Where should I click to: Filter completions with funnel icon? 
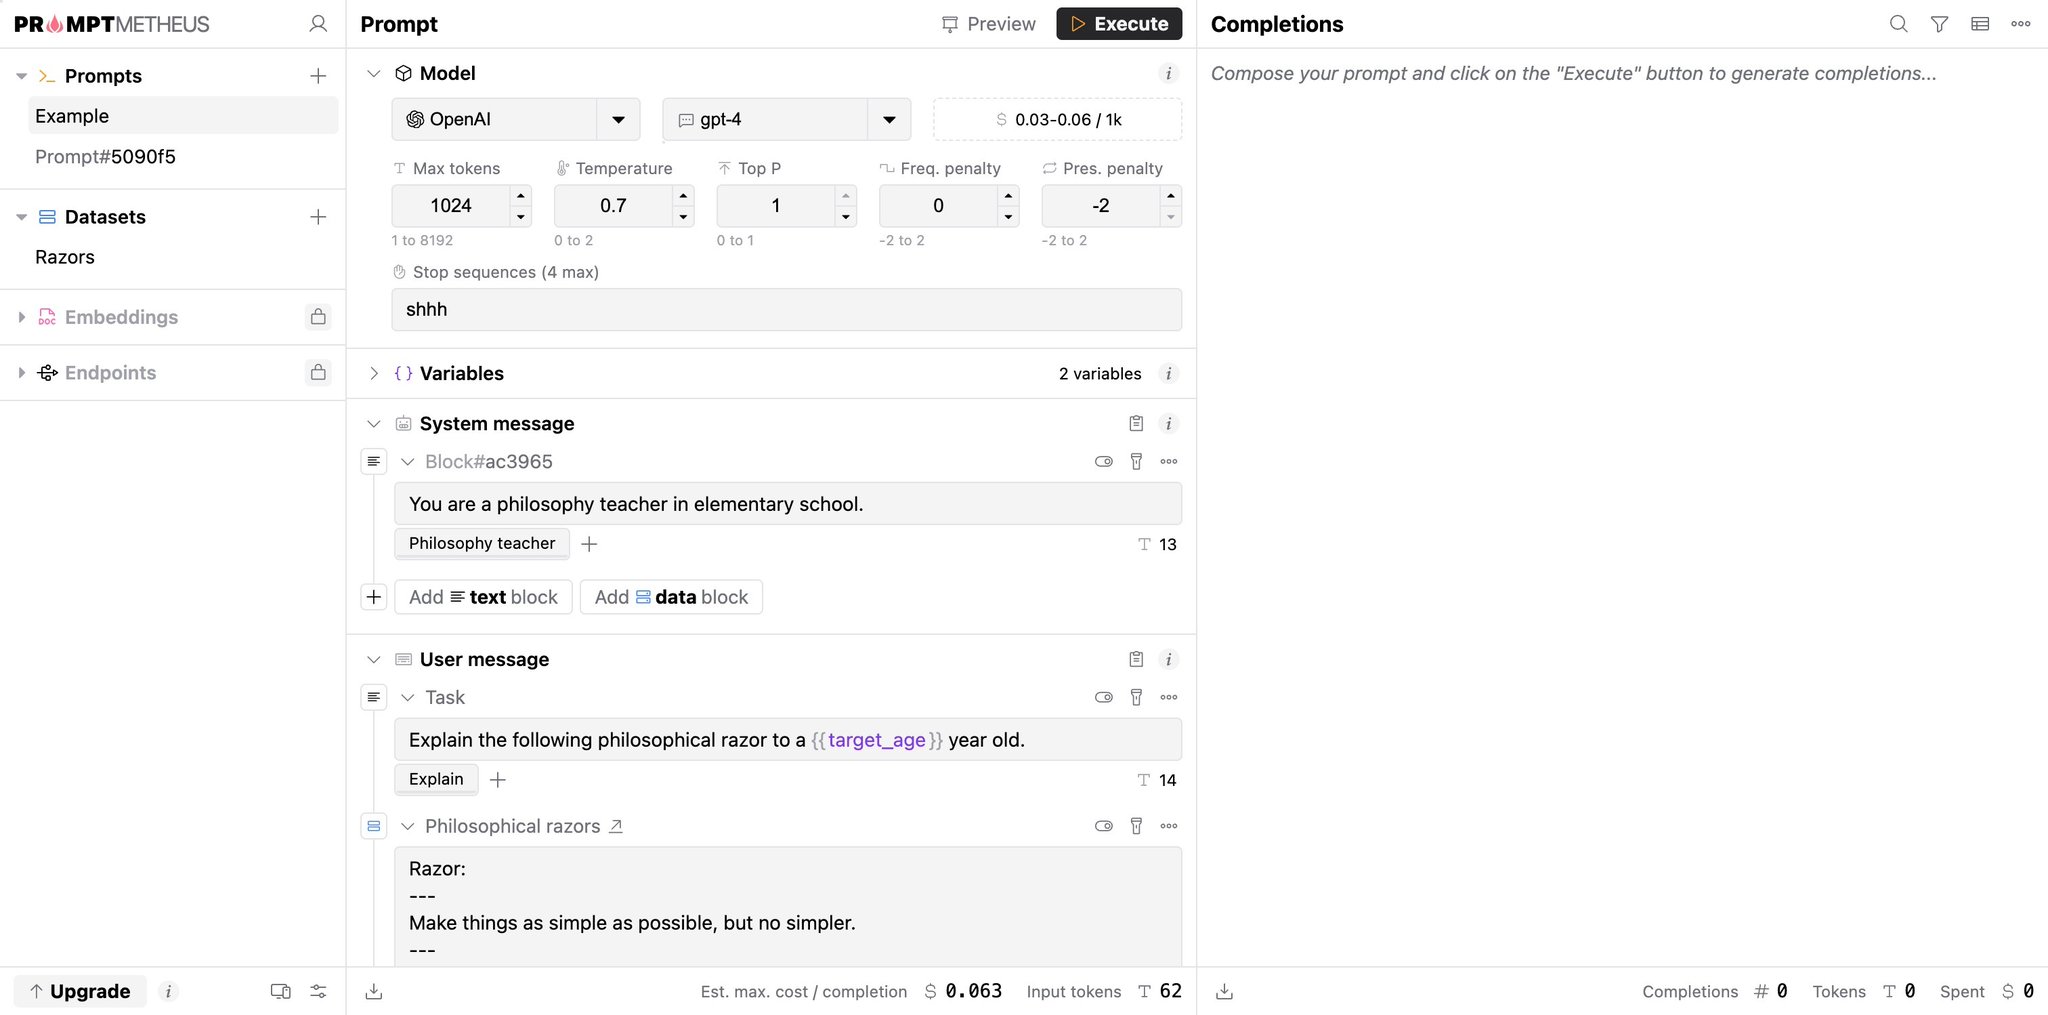(1939, 24)
